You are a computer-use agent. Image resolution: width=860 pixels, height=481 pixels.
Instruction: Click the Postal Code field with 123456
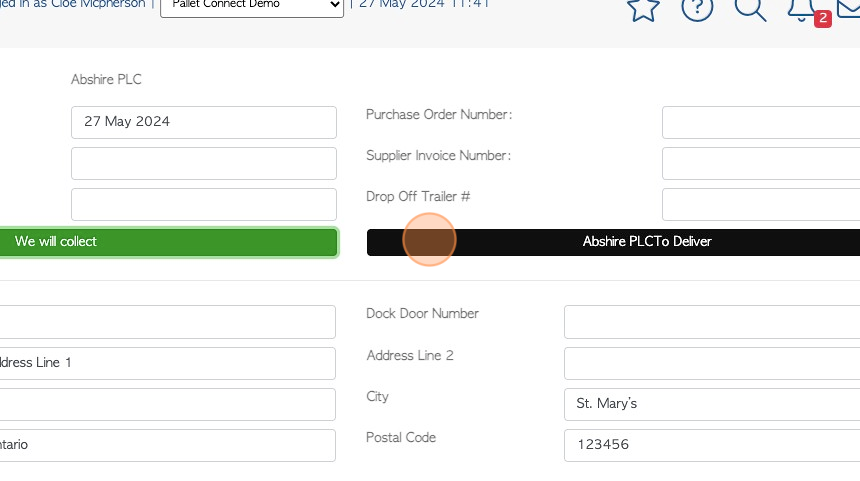[x=711, y=445]
